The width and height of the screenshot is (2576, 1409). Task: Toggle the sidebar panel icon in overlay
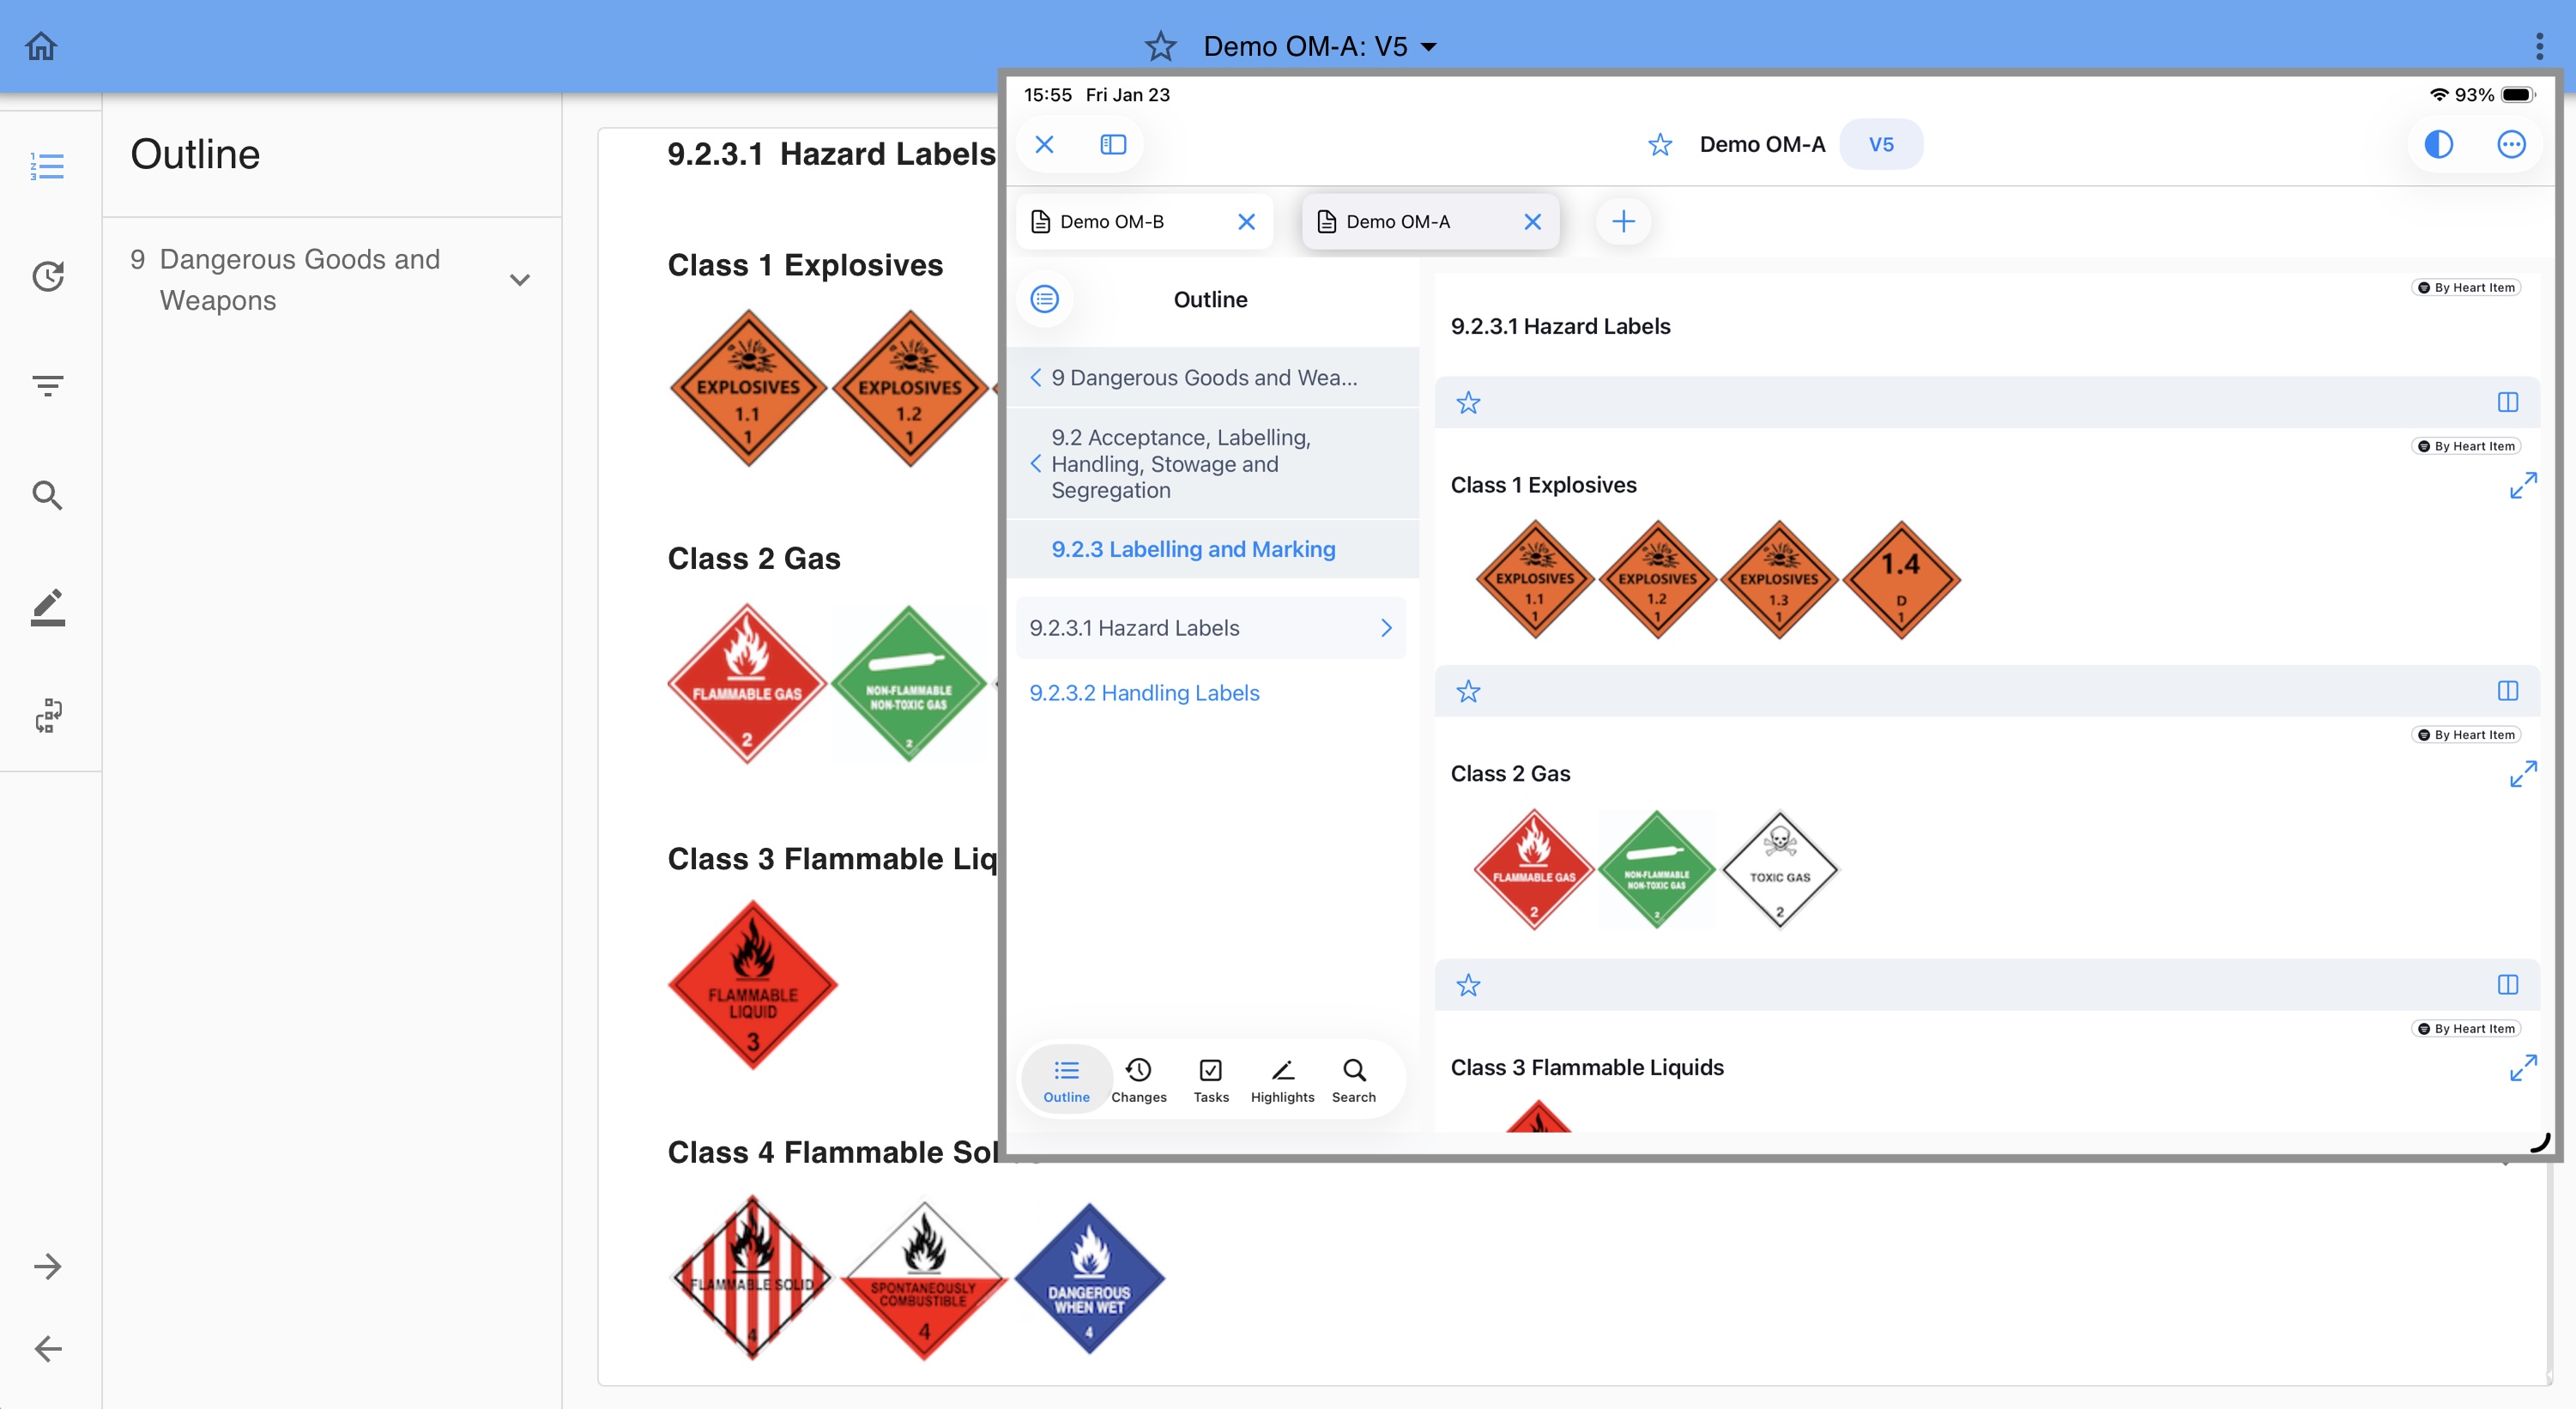tap(1112, 145)
